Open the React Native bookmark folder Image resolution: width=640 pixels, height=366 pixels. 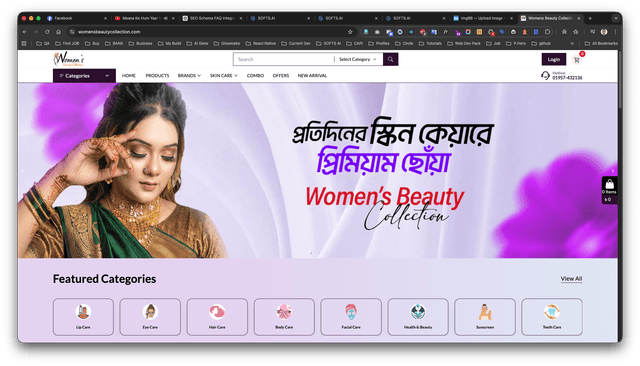pos(260,43)
